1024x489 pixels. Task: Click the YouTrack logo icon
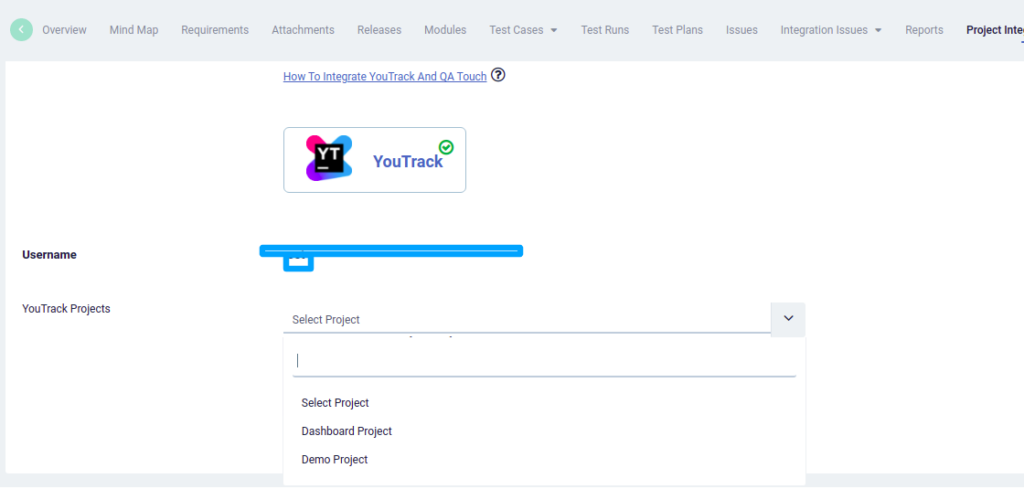pos(329,158)
